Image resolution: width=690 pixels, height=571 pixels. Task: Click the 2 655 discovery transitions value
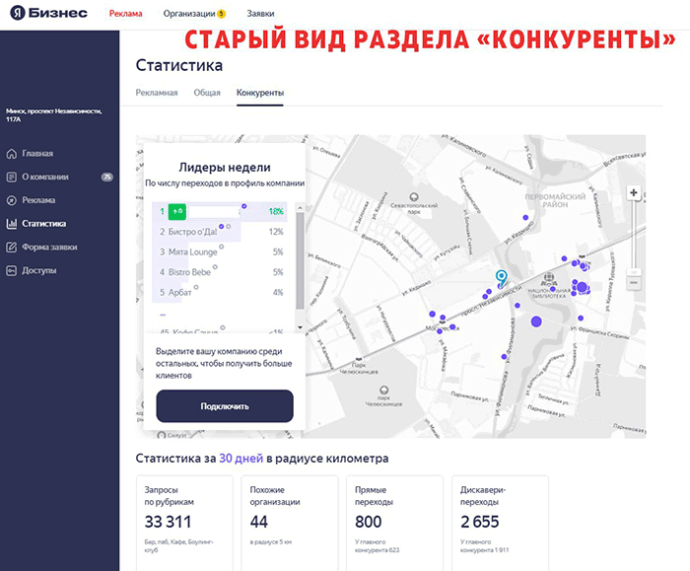pos(480,522)
